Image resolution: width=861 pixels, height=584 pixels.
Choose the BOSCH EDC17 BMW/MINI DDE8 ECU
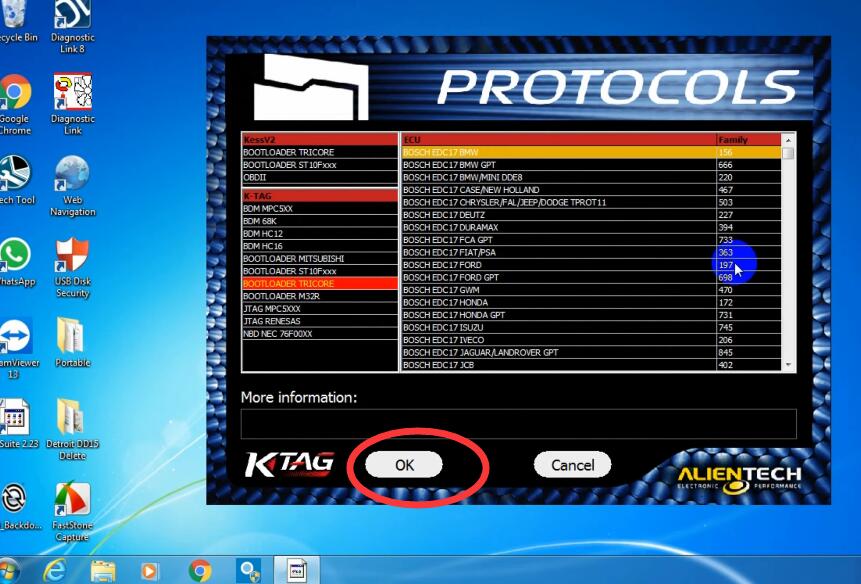click(591, 177)
